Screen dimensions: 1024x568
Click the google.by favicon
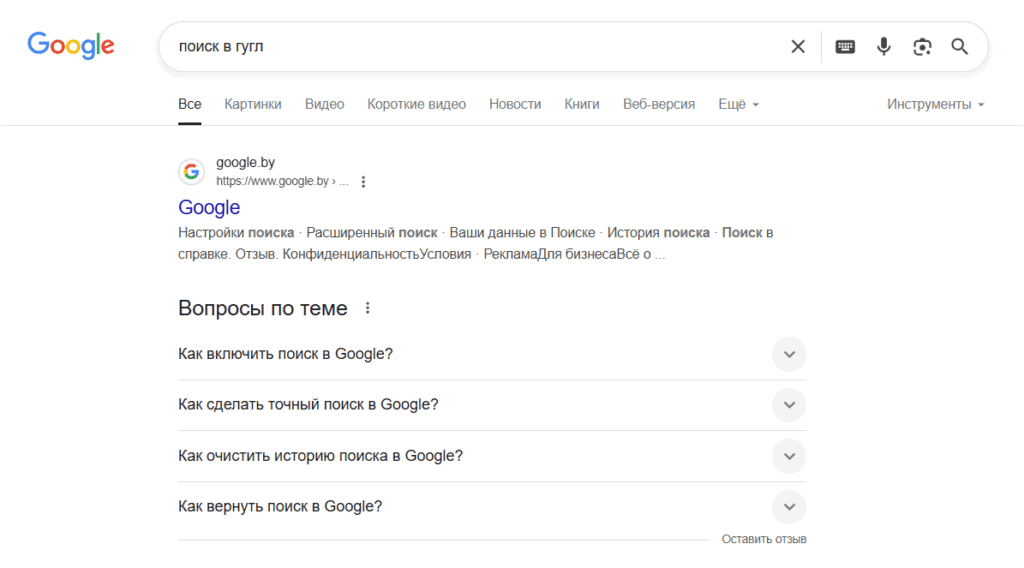point(191,172)
